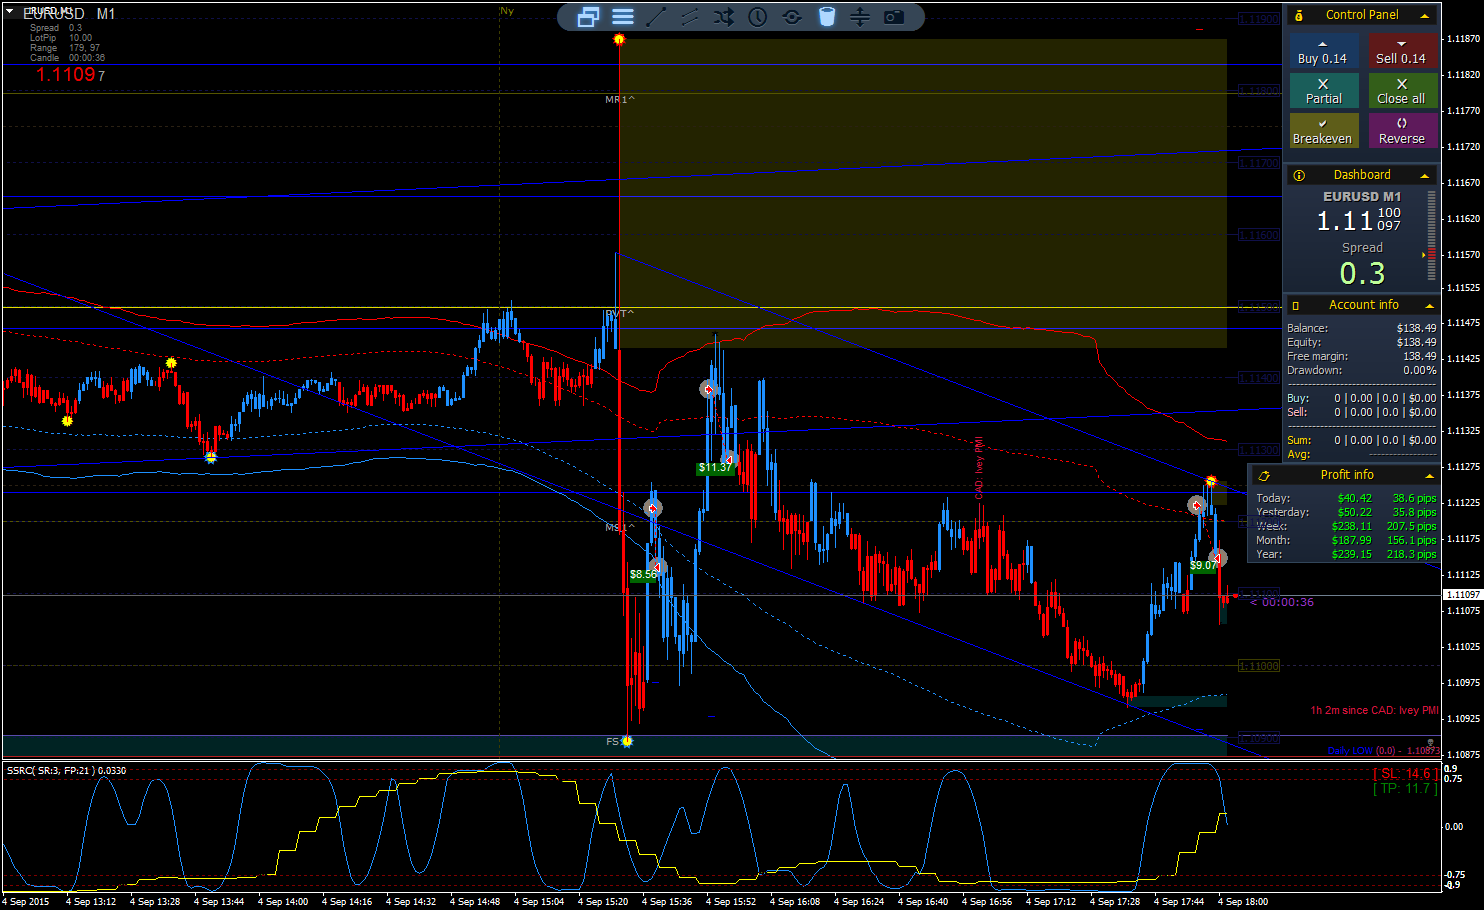The width and height of the screenshot is (1484, 910).
Task: Click the green TP: 11.7 label
Action: point(1405,788)
